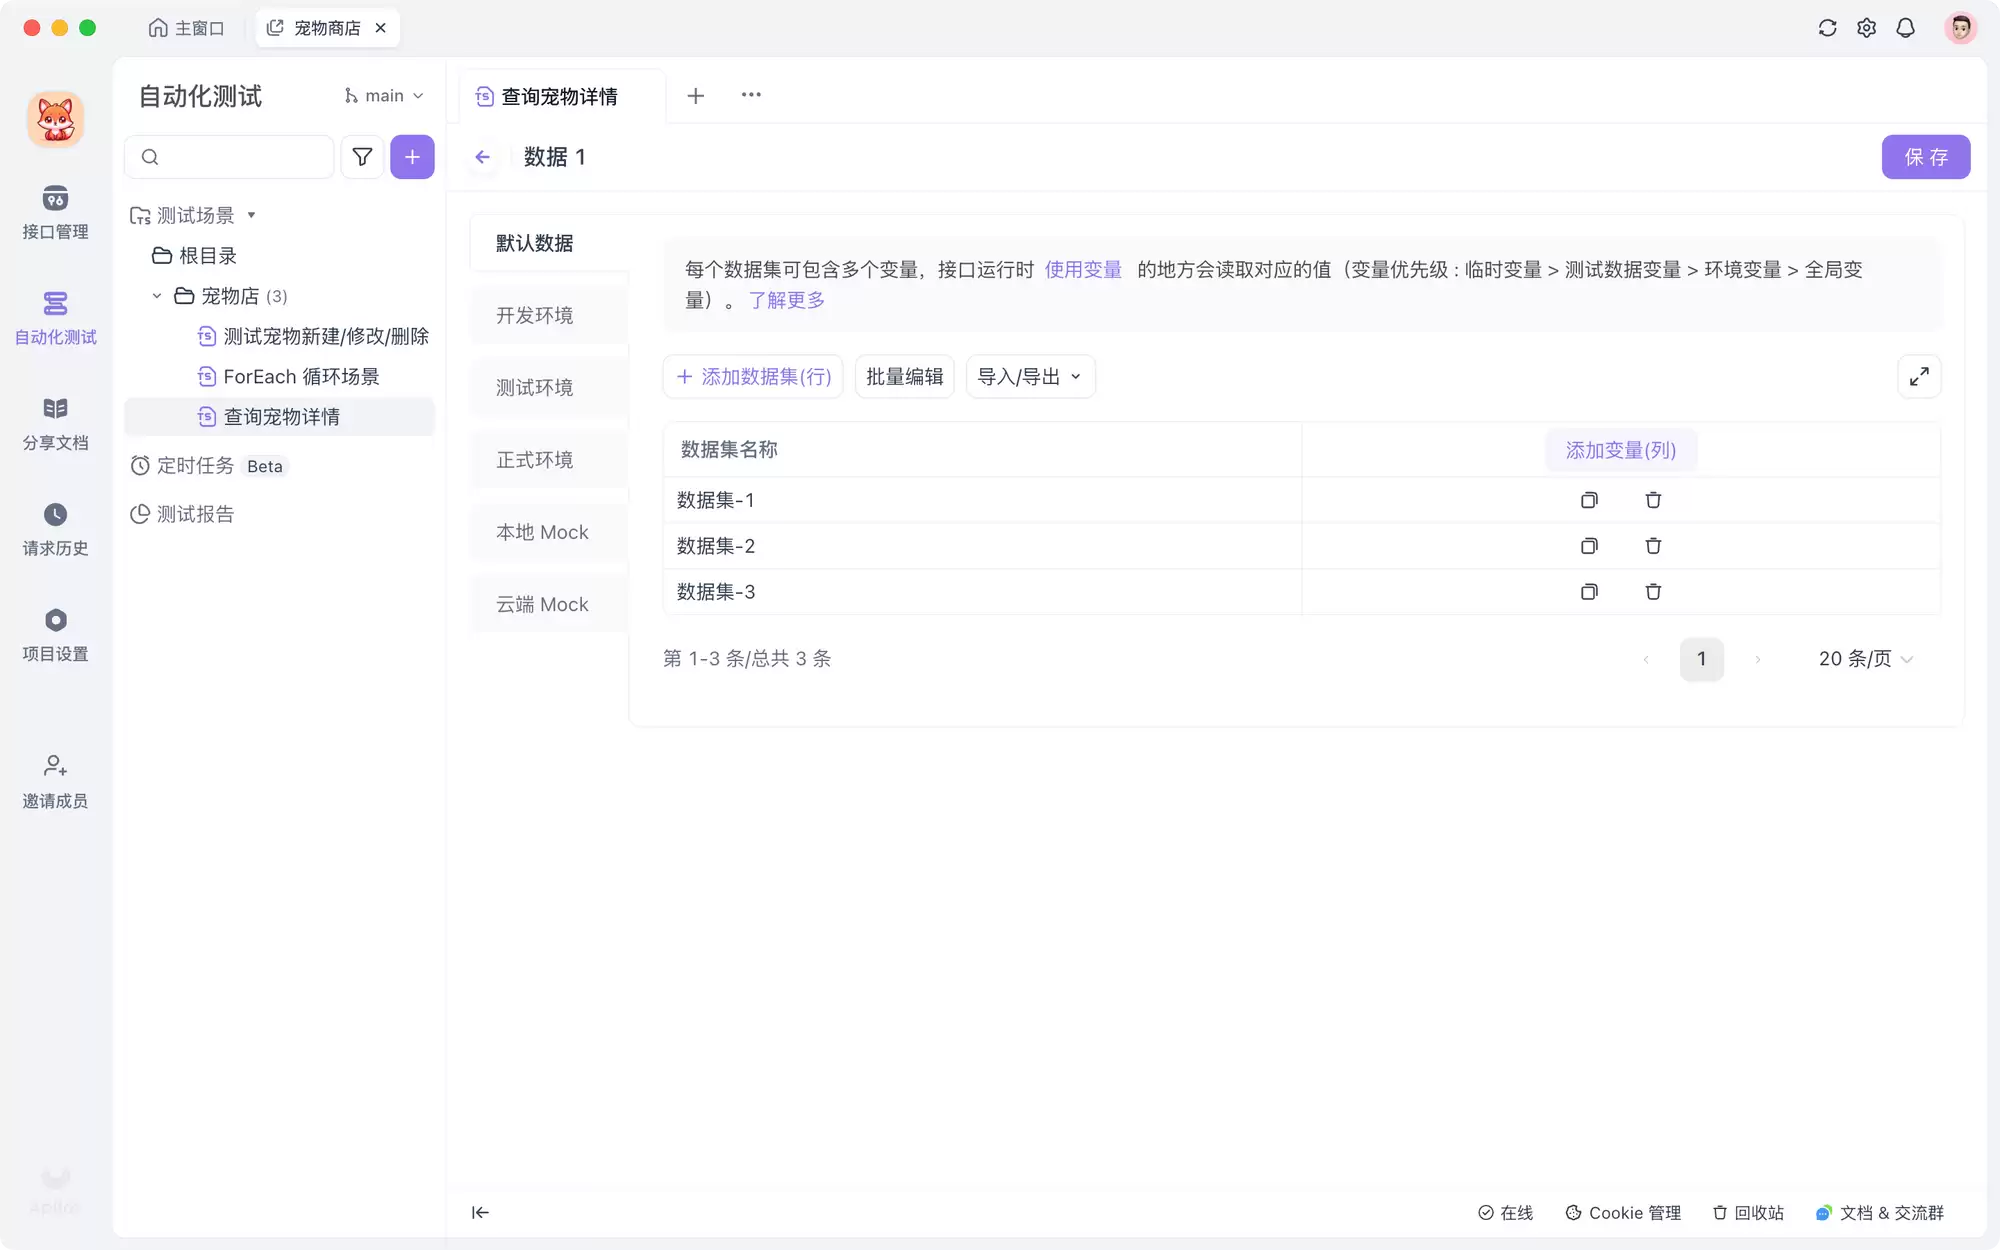Delete the 数据集-2 row
This screenshot has width=2000, height=1250.
tap(1653, 546)
